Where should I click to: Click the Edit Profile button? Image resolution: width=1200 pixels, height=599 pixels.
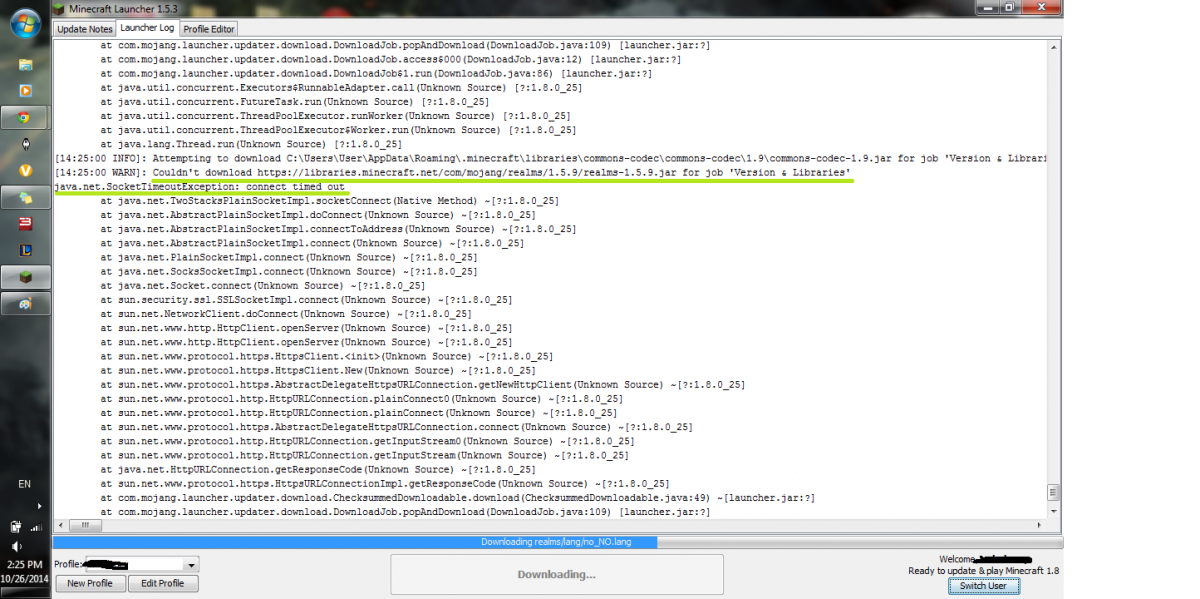point(162,583)
